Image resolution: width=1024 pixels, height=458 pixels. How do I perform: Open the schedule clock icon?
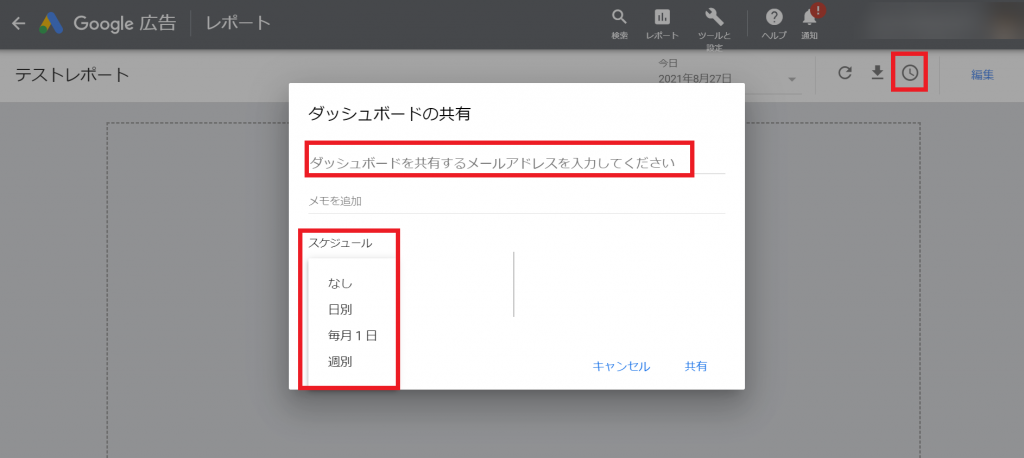910,73
